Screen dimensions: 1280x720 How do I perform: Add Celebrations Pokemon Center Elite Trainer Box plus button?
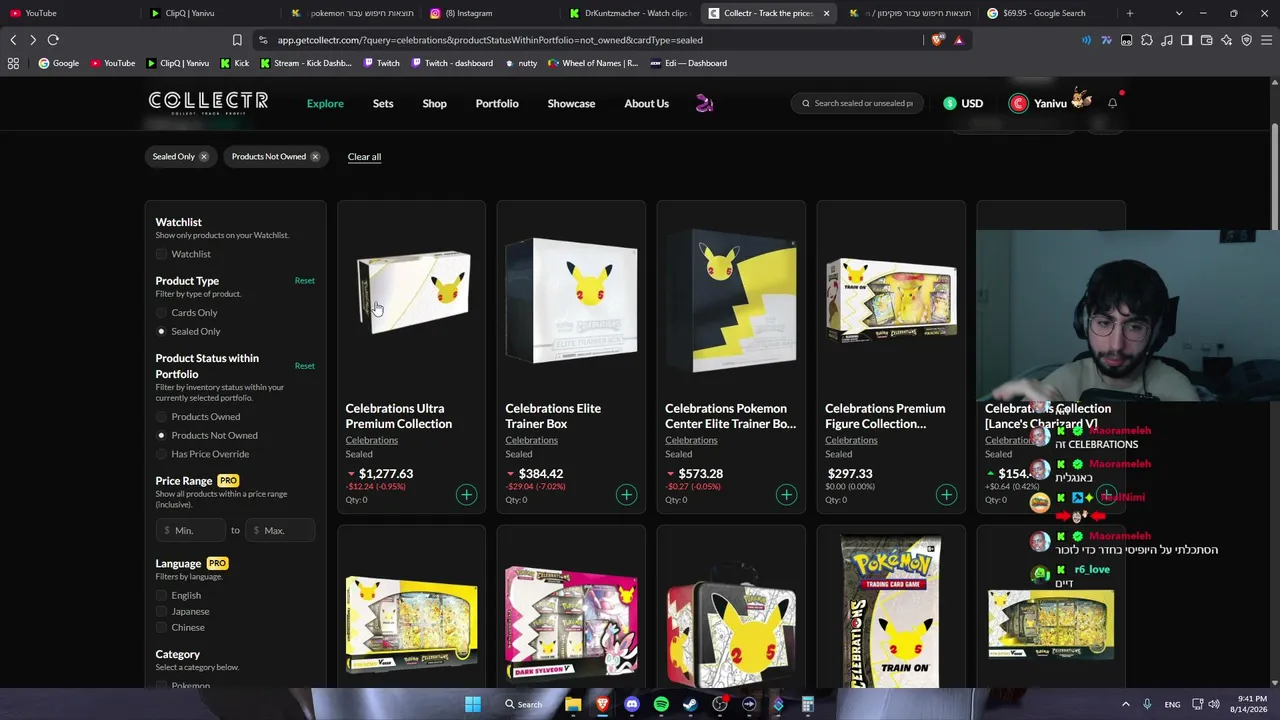pyautogui.click(x=786, y=494)
